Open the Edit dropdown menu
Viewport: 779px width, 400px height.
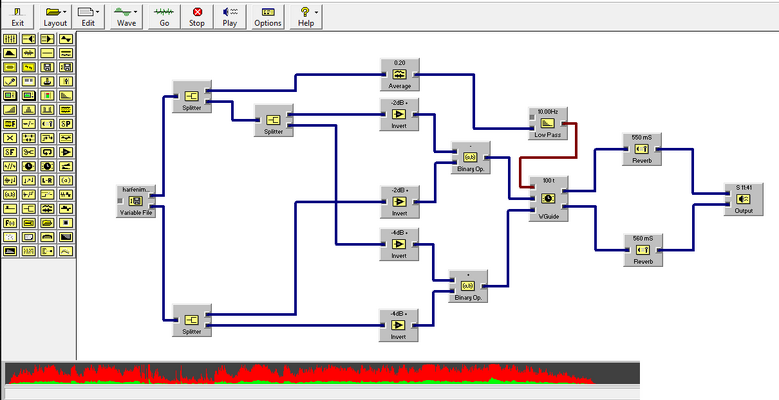click(x=88, y=17)
